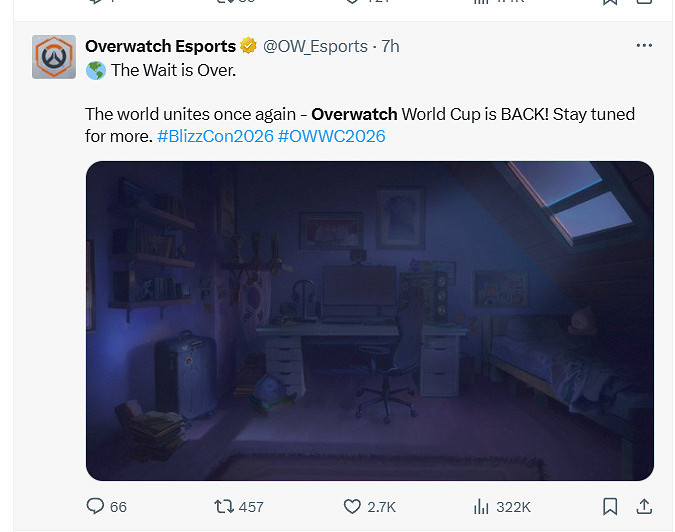Open the #BlizzCon2026 hashtag
675x532 pixels.
215,136
